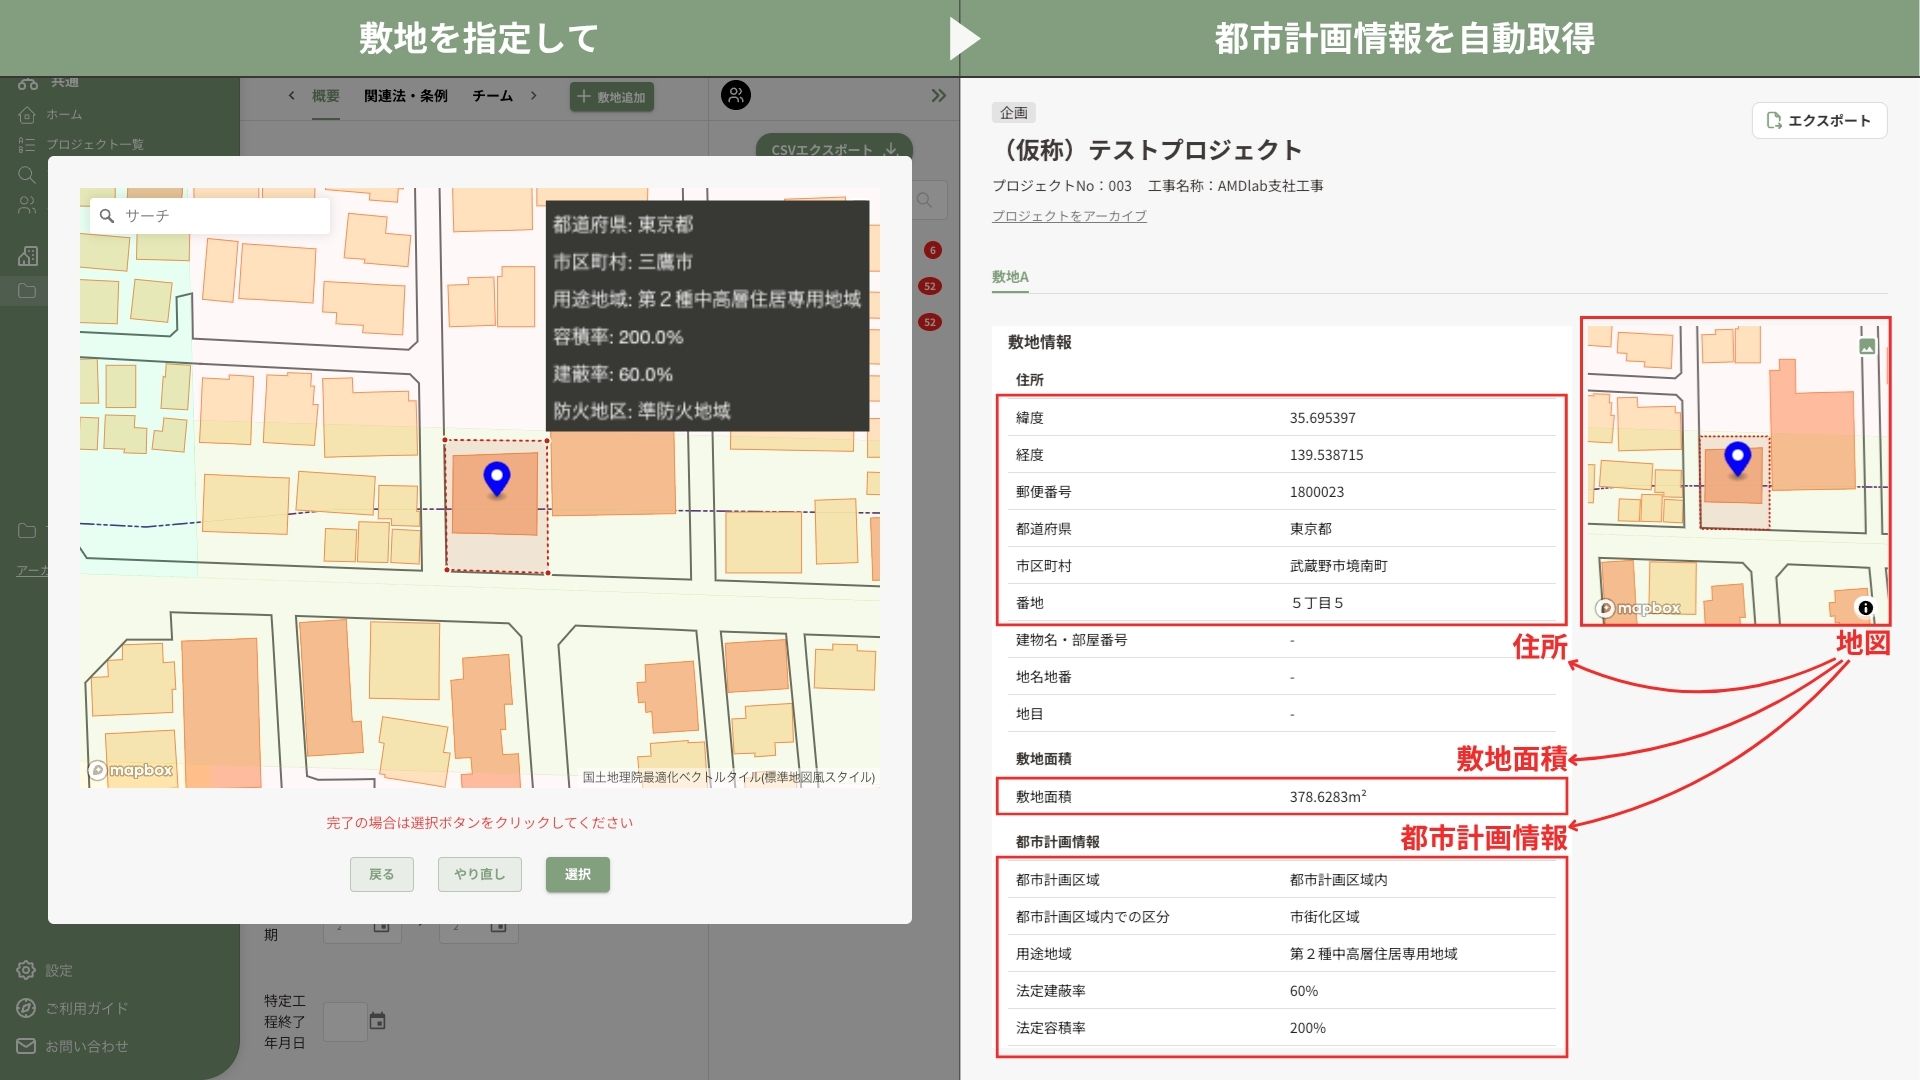Viewport: 1920px width, 1080px height.
Task: Click the info icon on small map
Action: click(1865, 608)
